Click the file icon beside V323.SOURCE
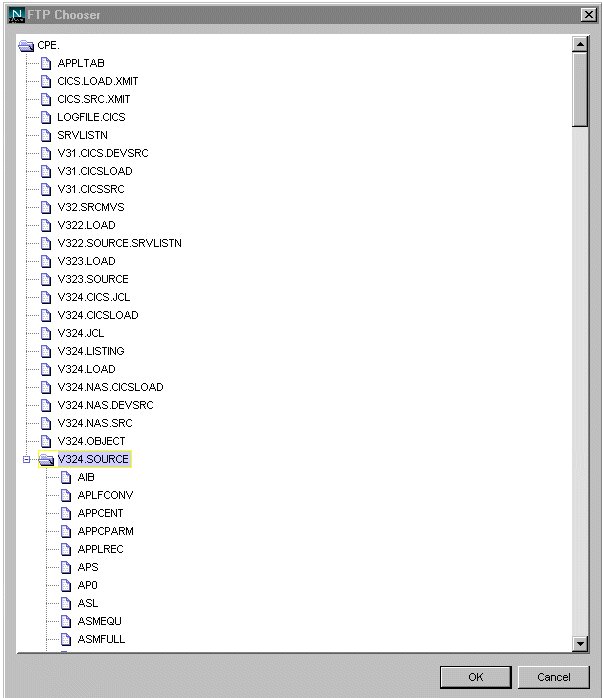This screenshot has height=698, width=602. point(46,279)
